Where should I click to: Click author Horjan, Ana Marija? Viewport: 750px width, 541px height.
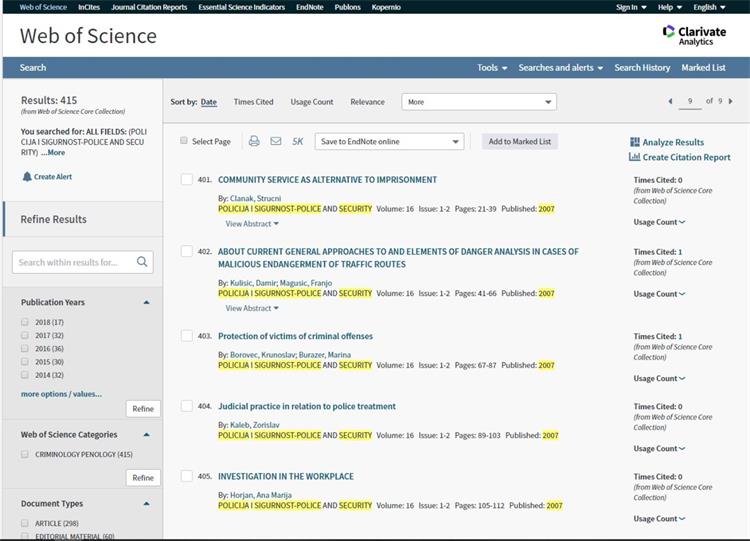[x=261, y=495]
